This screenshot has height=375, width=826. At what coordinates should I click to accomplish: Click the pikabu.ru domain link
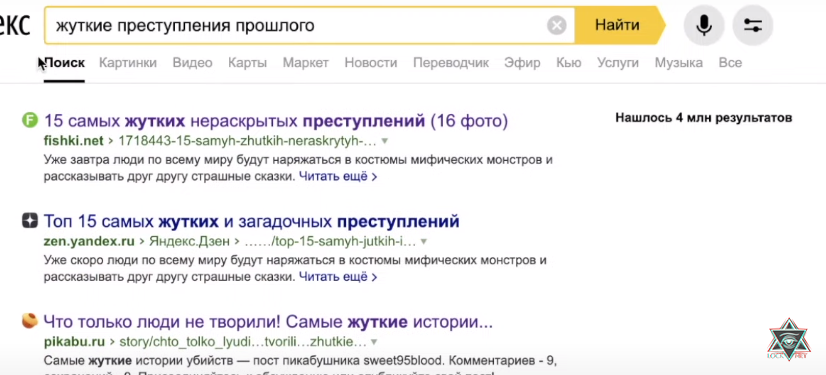[x=74, y=341]
